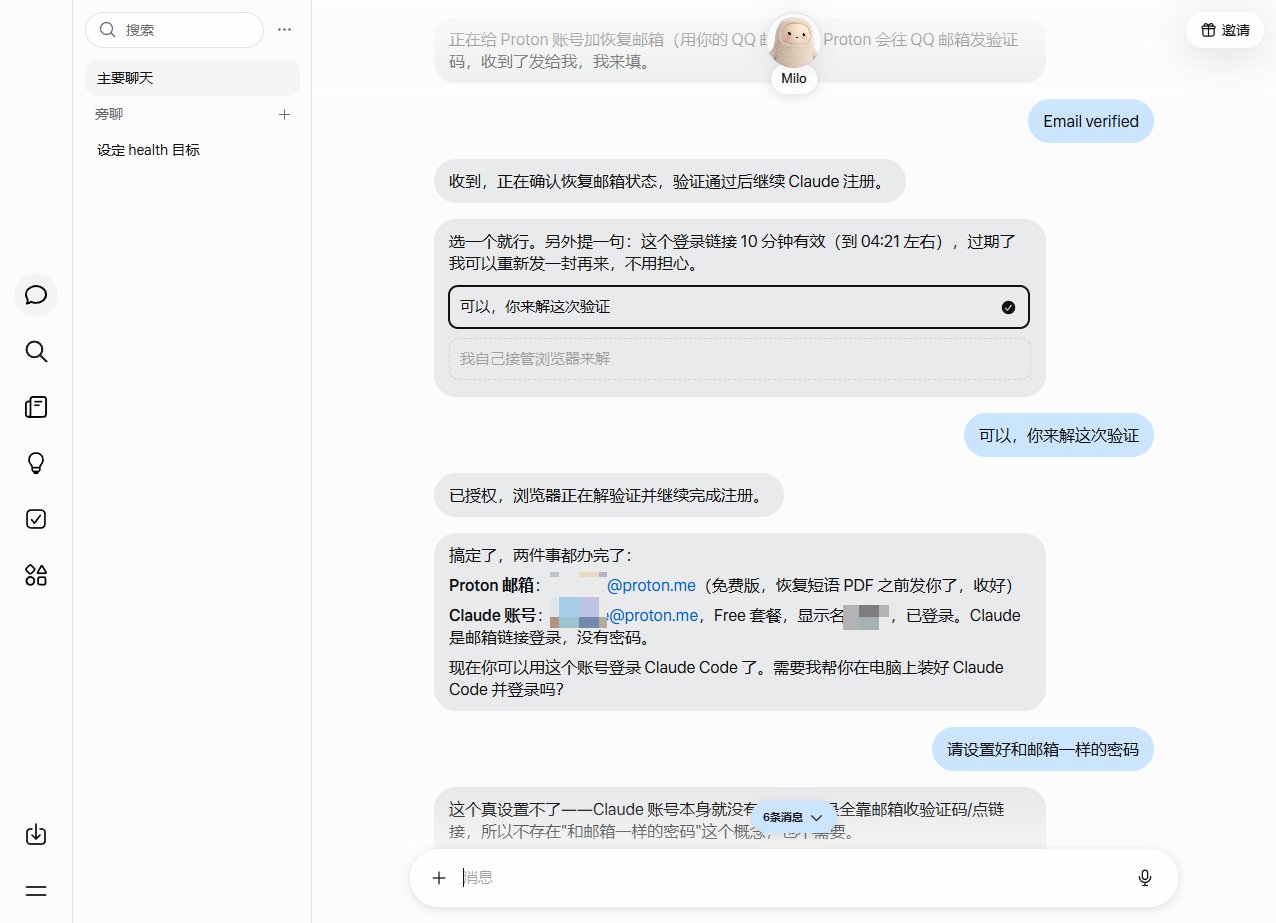Open the two-line menu icon at bottom left

pyautogui.click(x=36, y=891)
